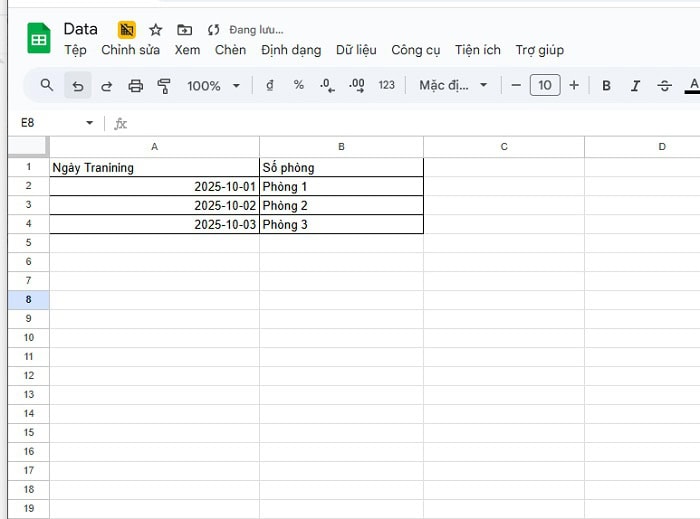Star the Data spreadsheet

pyautogui.click(x=156, y=30)
